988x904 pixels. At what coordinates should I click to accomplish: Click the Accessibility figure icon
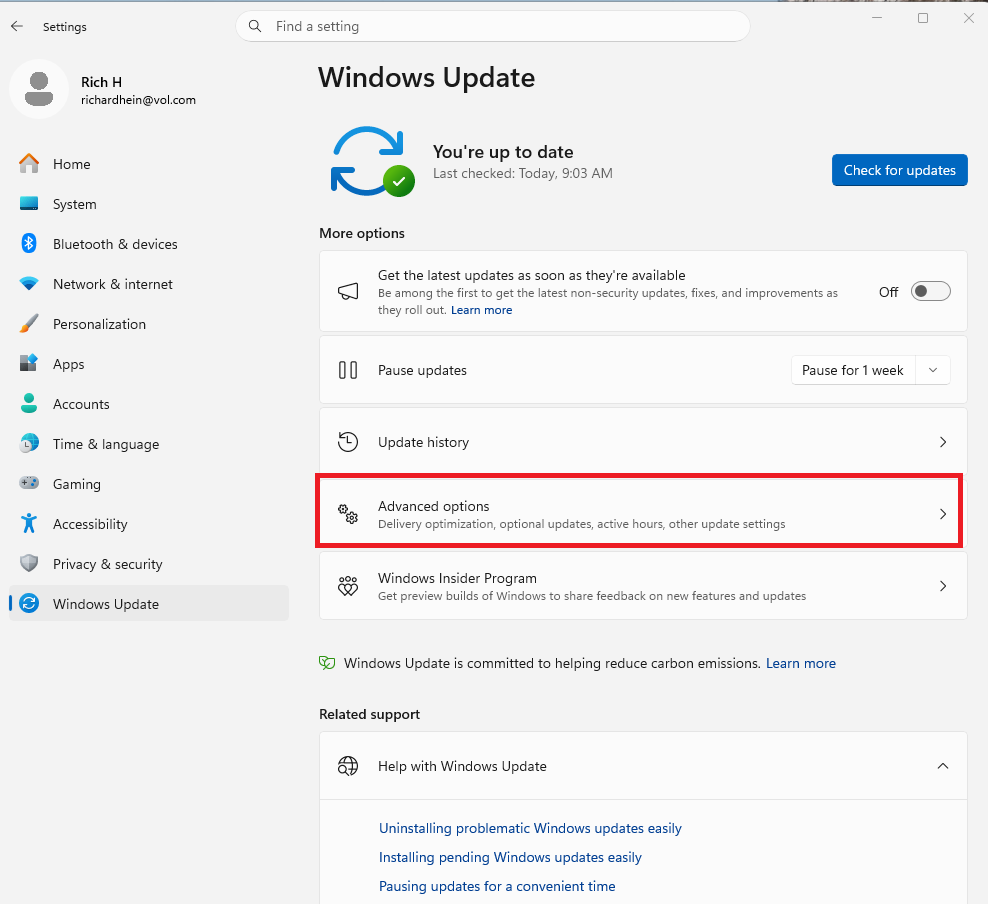(29, 524)
